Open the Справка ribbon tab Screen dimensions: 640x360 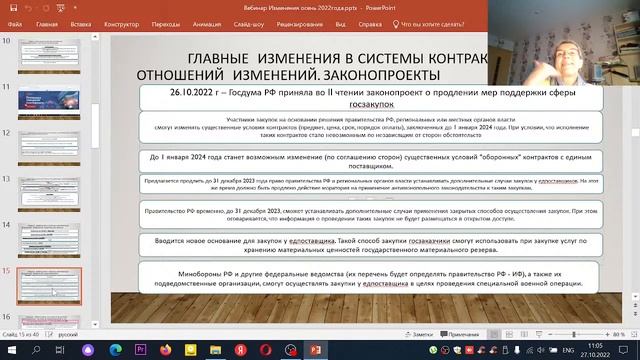pyautogui.click(x=370, y=24)
